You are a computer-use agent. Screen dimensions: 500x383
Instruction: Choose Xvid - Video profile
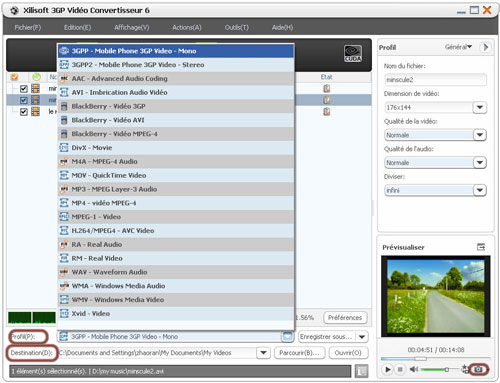coord(176,314)
